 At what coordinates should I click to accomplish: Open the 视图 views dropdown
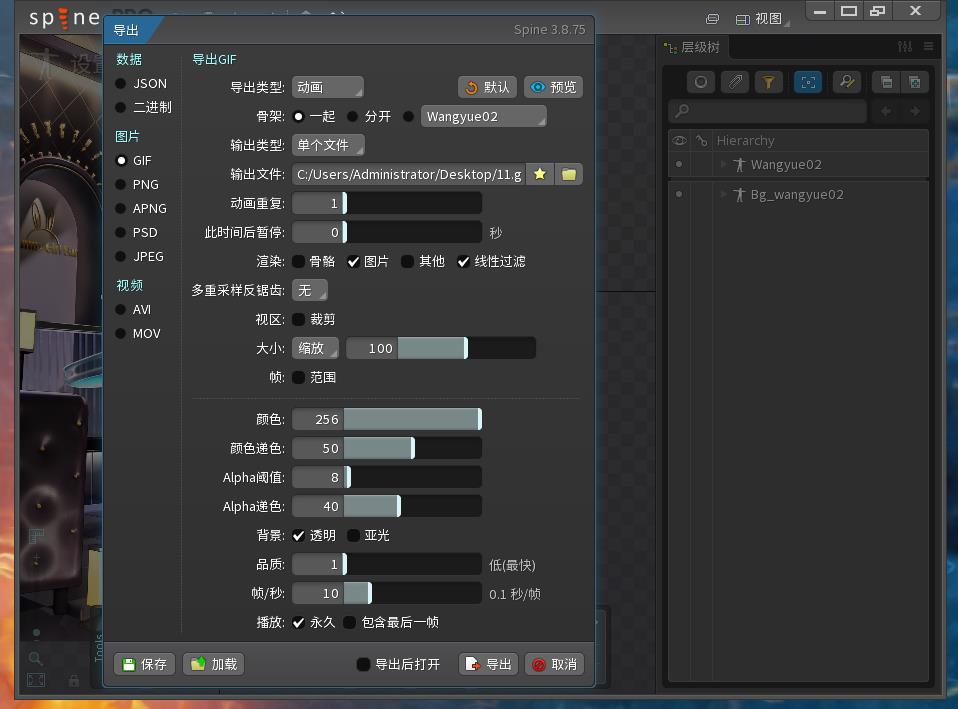762,19
